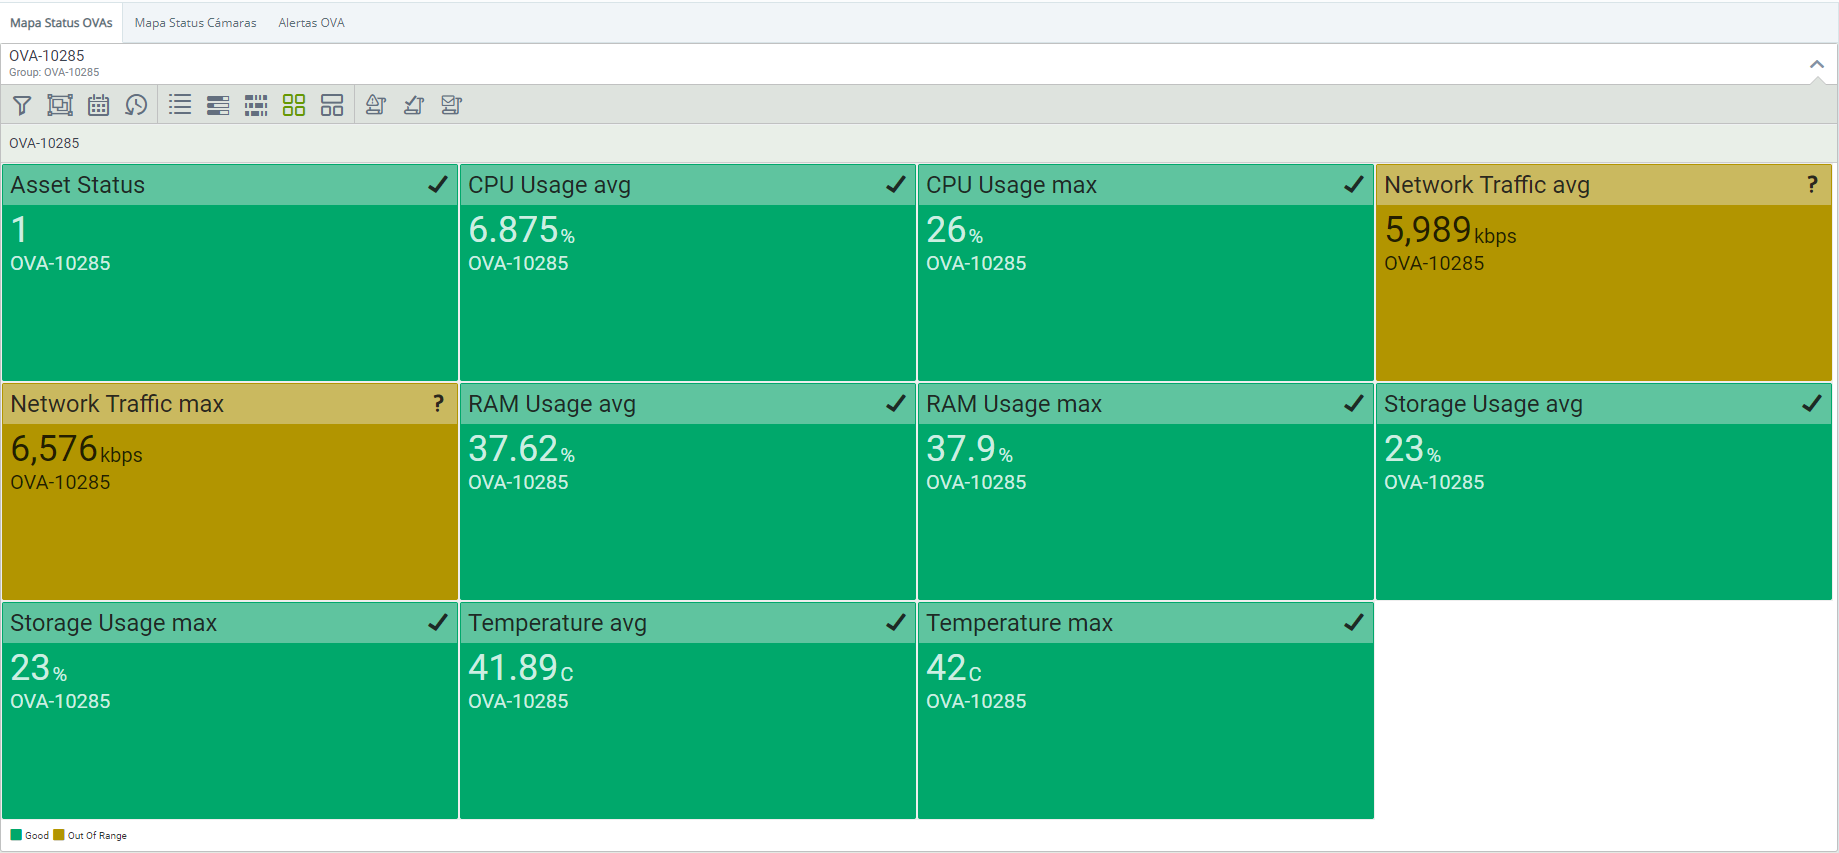Viewport: 1839px width, 853px height.
Task: Open the CPU Usage max tile
Action: (1145, 290)
